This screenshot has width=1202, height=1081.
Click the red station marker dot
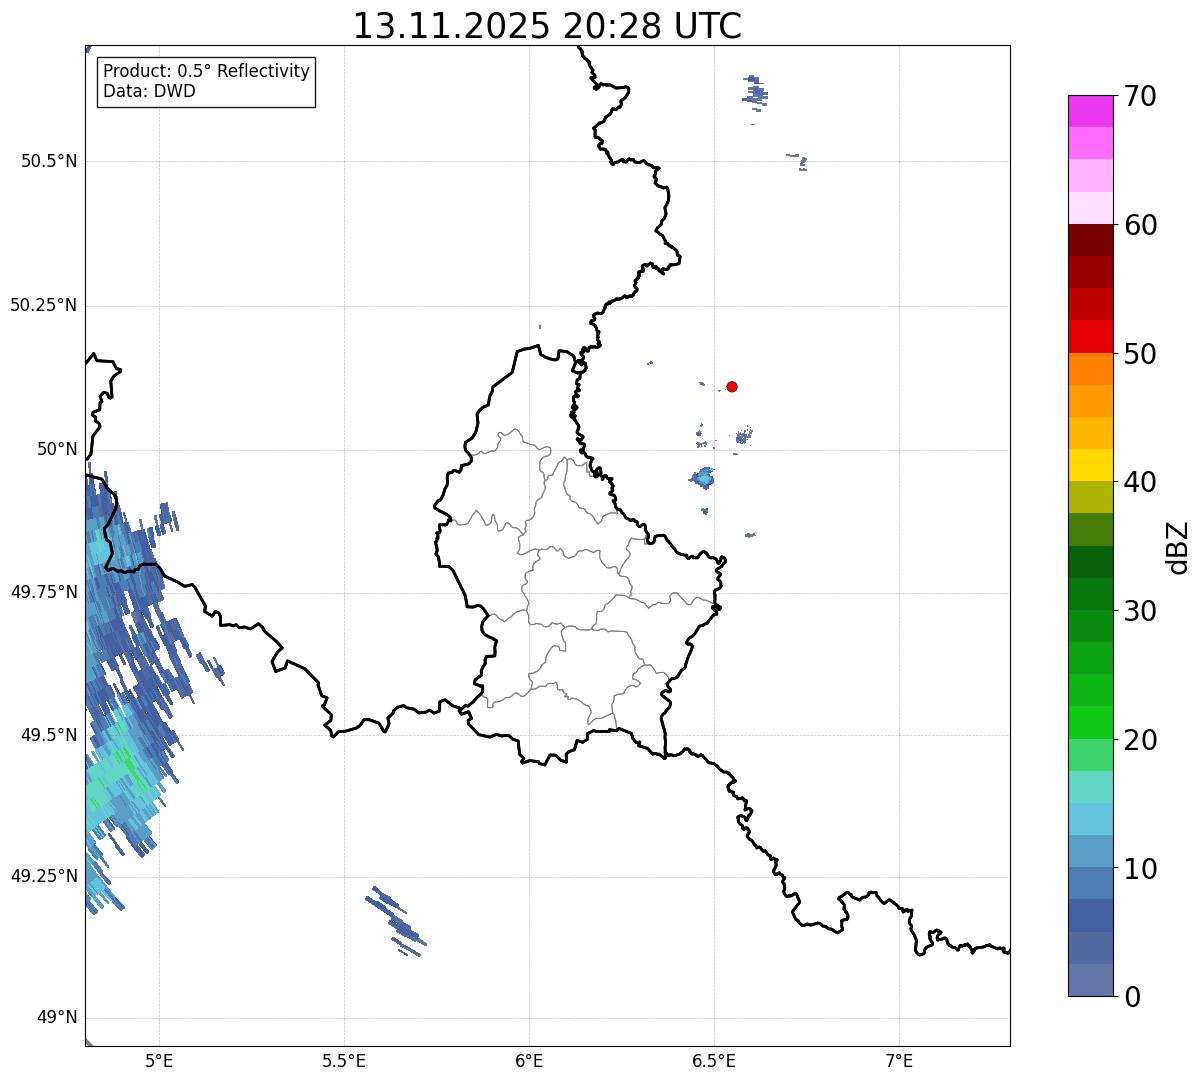[x=732, y=386]
